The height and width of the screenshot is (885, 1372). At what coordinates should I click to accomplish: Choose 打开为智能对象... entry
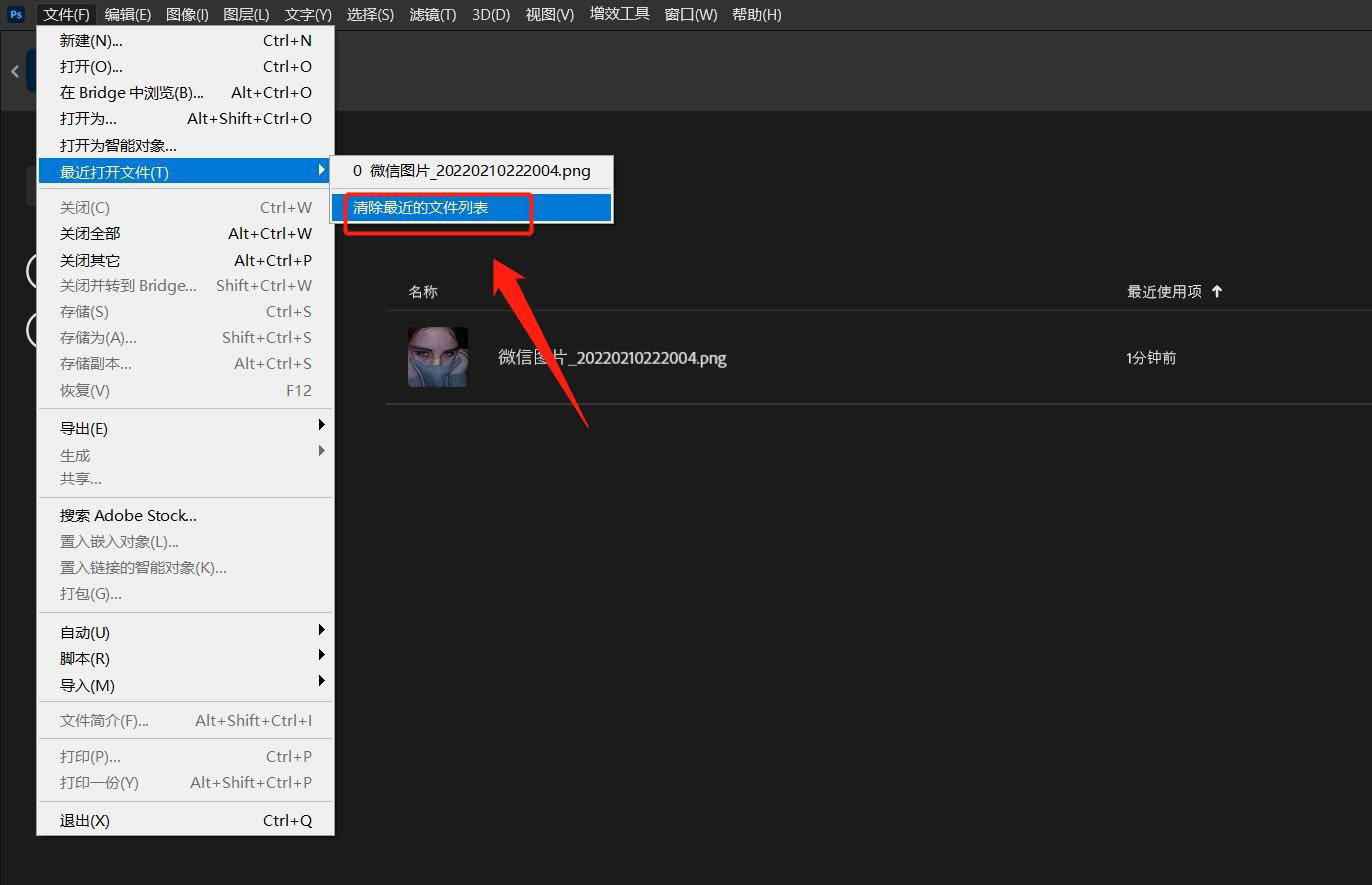point(186,145)
